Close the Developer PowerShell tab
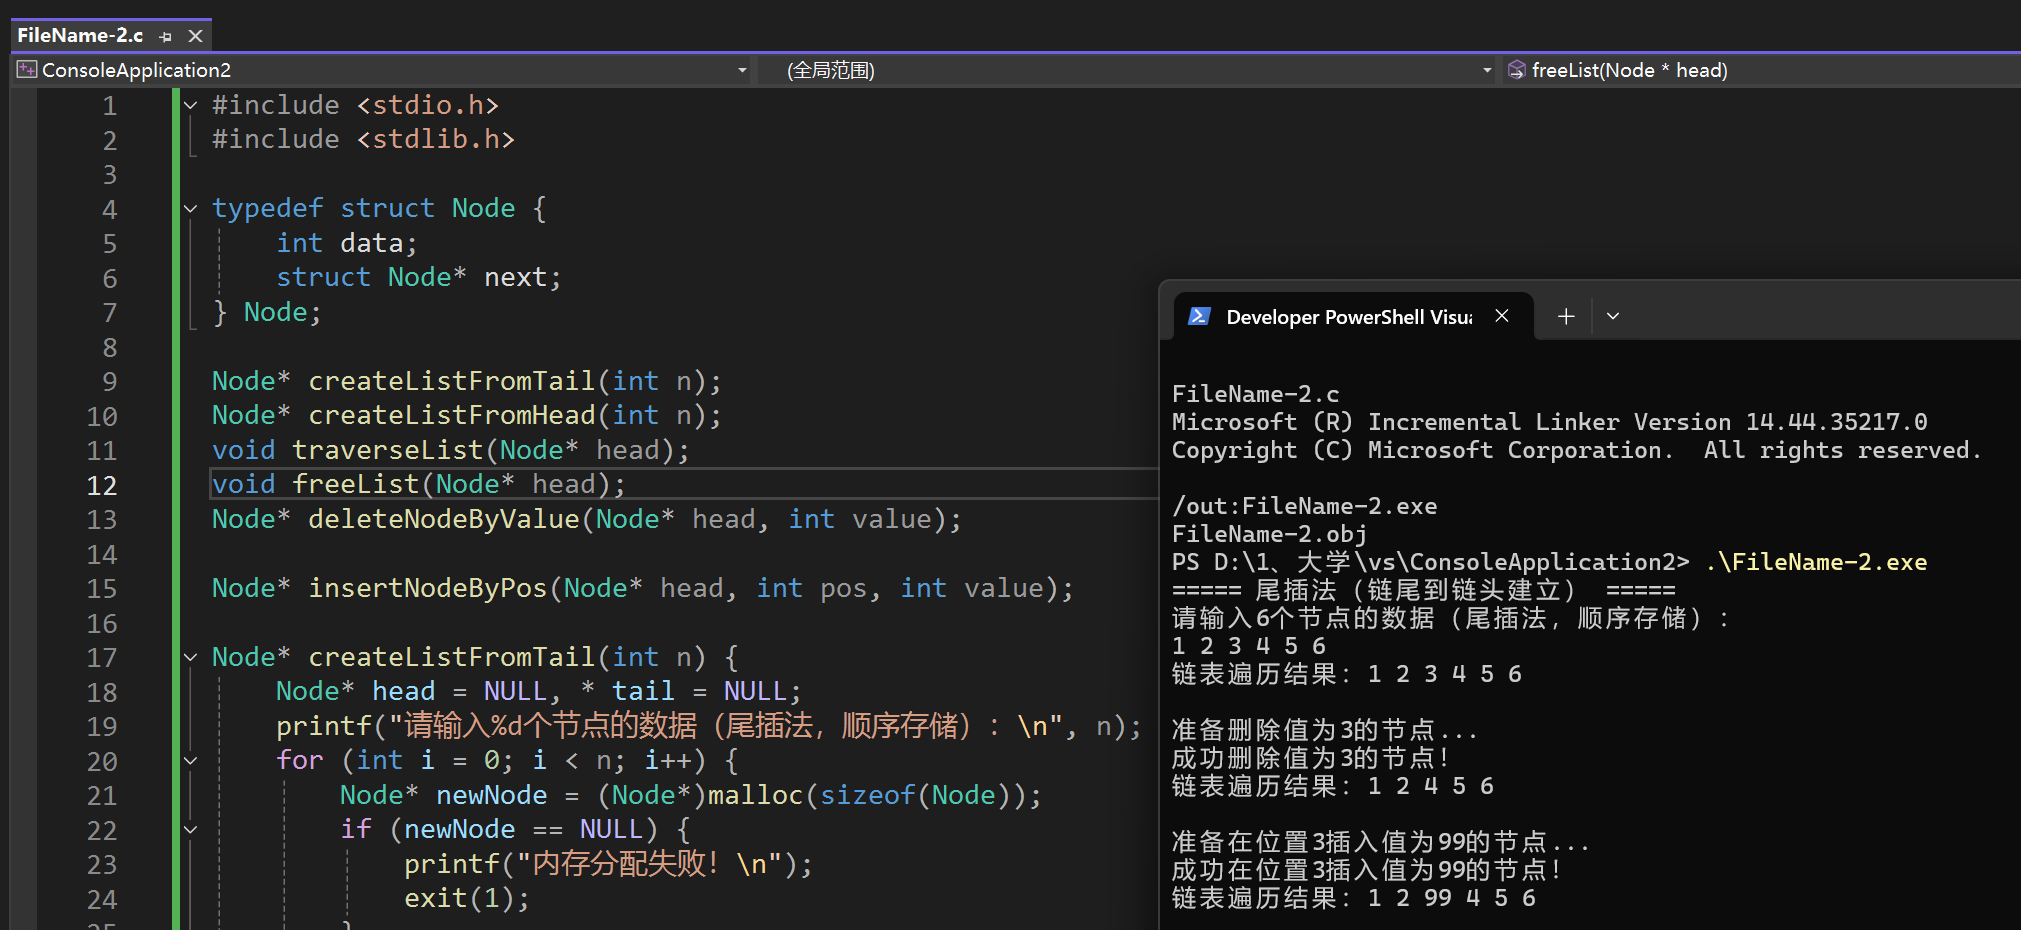The height and width of the screenshot is (930, 2021). tap(1501, 316)
